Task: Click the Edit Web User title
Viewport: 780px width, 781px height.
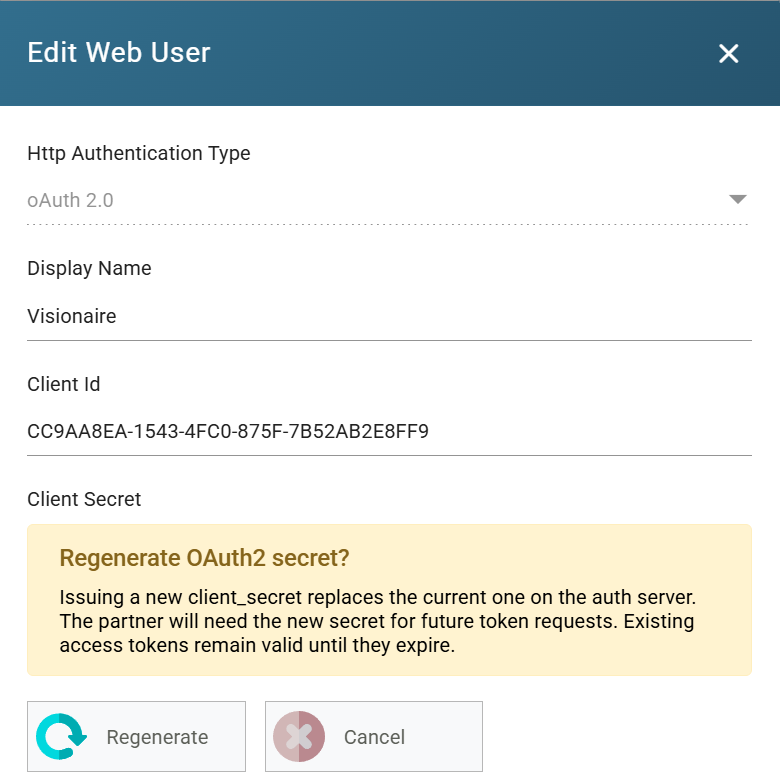Action: point(119,52)
